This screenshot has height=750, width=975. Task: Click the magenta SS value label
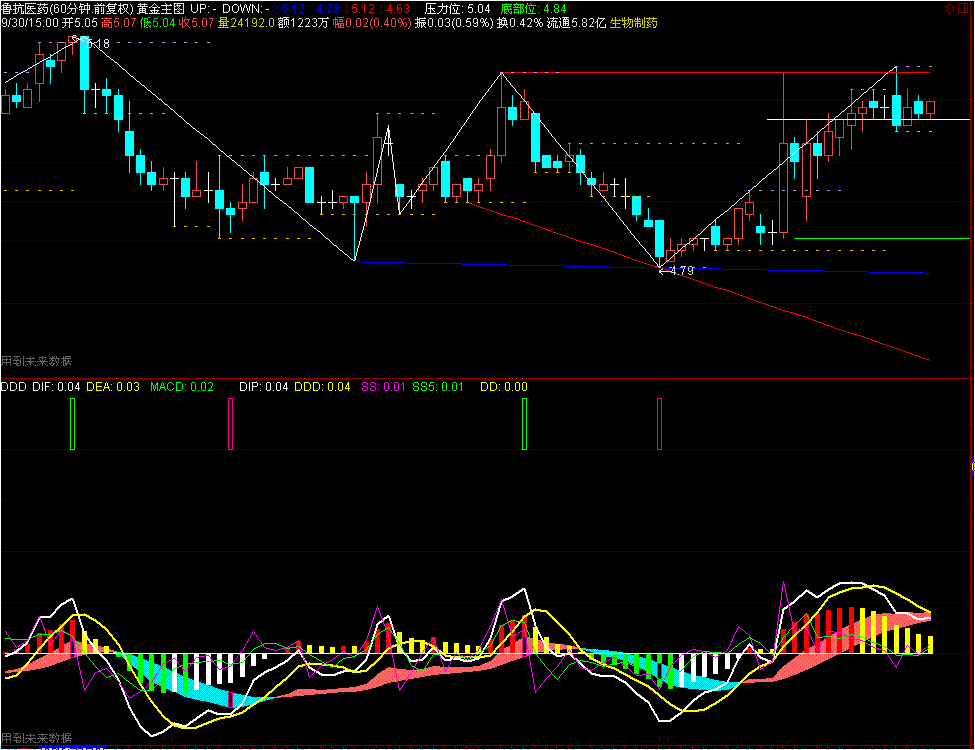click(383, 387)
